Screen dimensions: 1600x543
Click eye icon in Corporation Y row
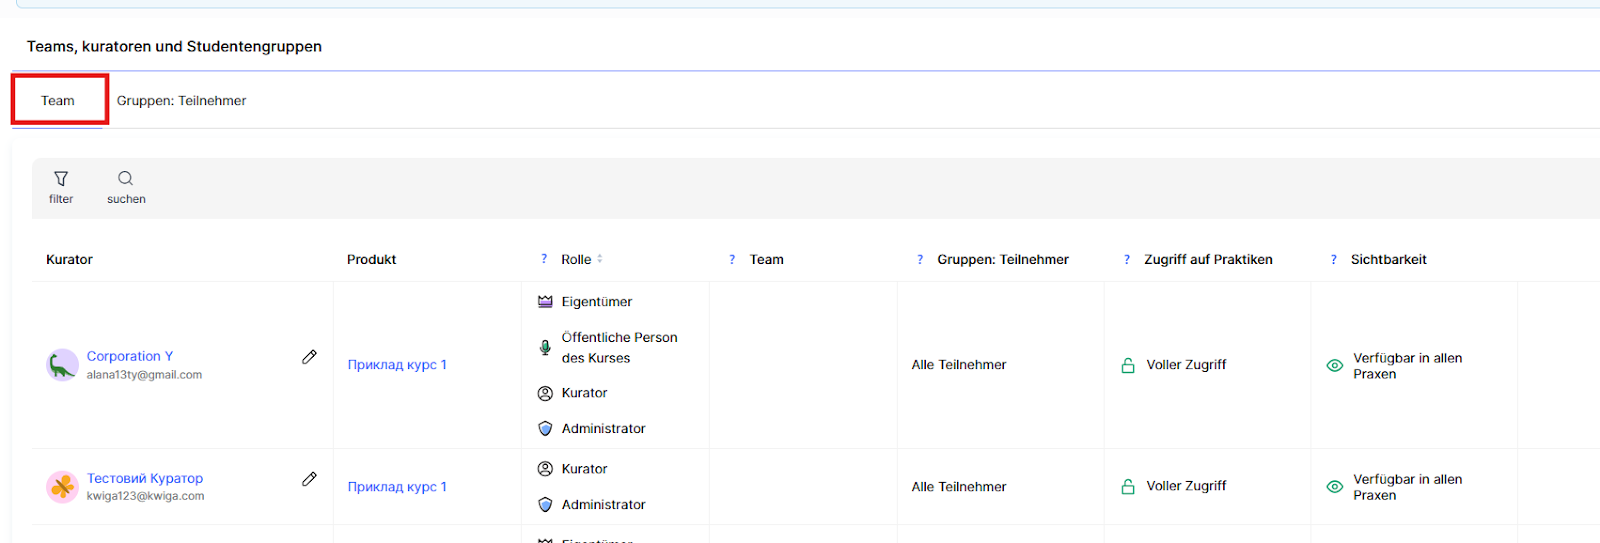point(1334,366)
